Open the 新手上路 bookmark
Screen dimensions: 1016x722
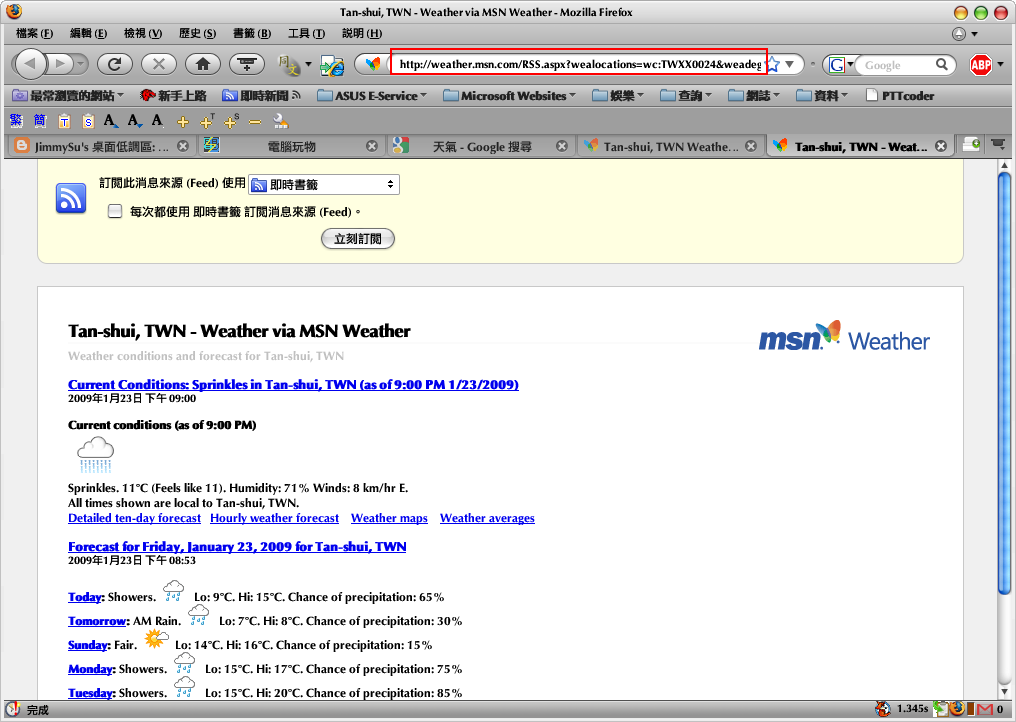pos(173,96)
